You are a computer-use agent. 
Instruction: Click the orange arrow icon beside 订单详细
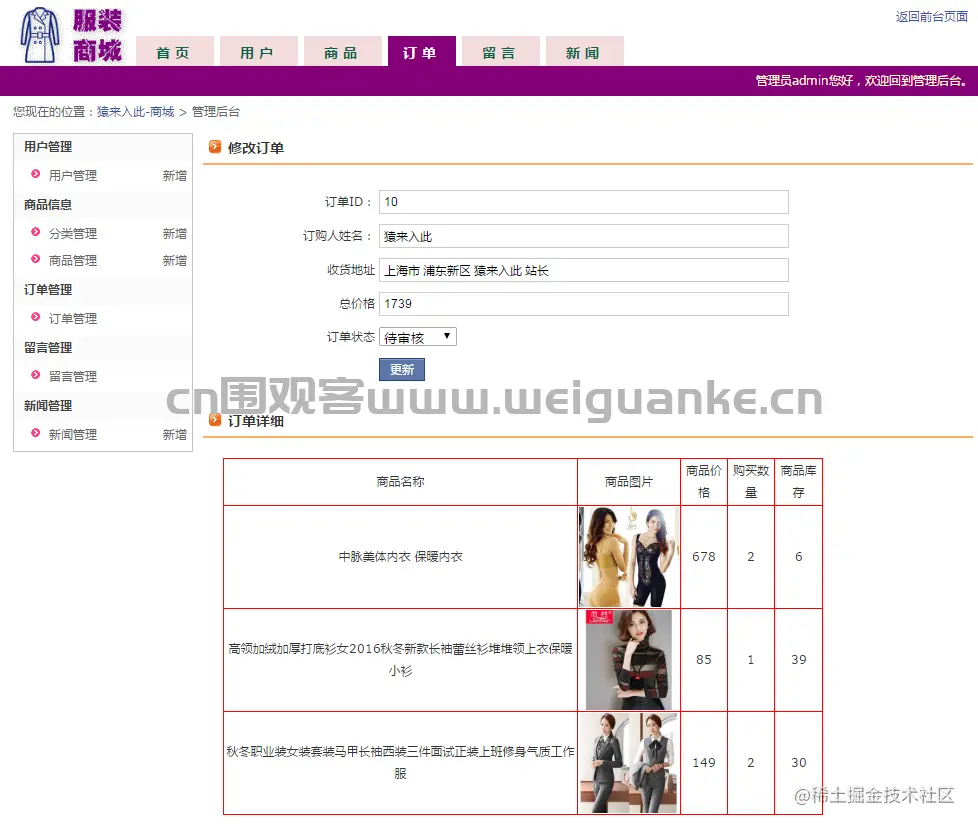click(x=215, y=420)
